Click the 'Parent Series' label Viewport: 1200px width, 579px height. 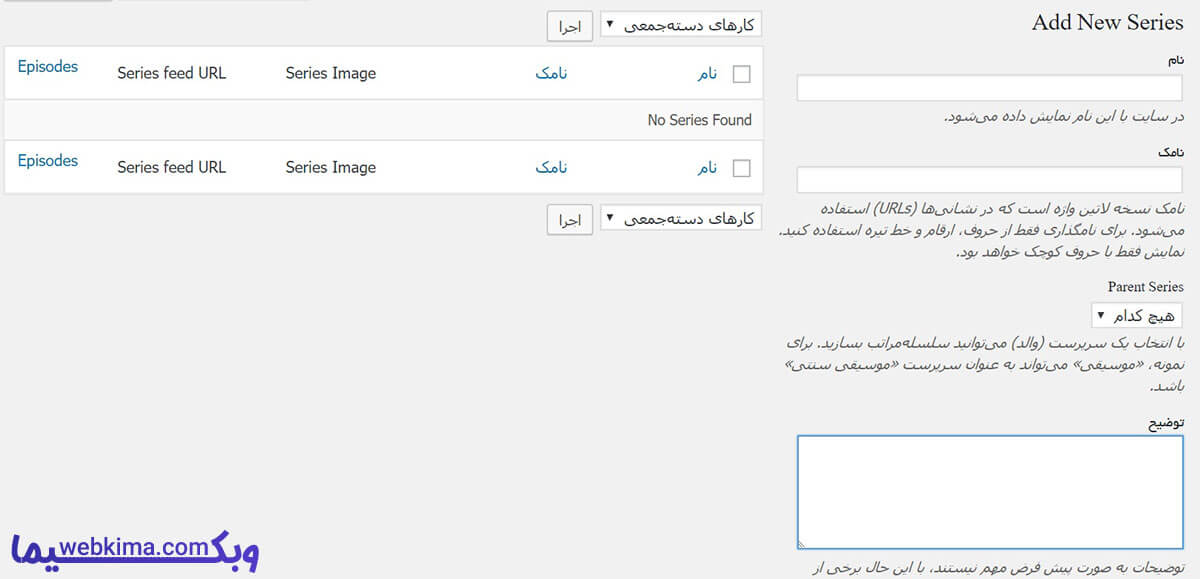[1146, 287]
